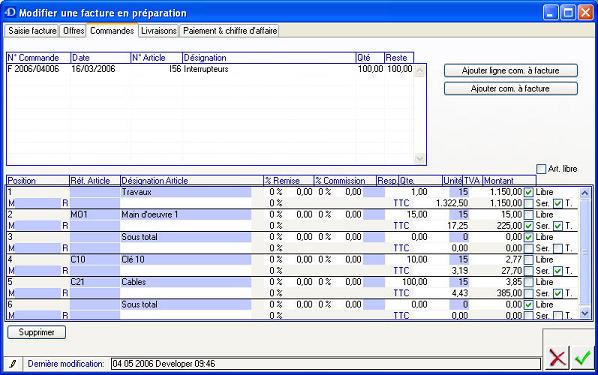598x375 pixels.
Task: Click invoice lines scrollbar down arrow
Action: click(585, 313)
